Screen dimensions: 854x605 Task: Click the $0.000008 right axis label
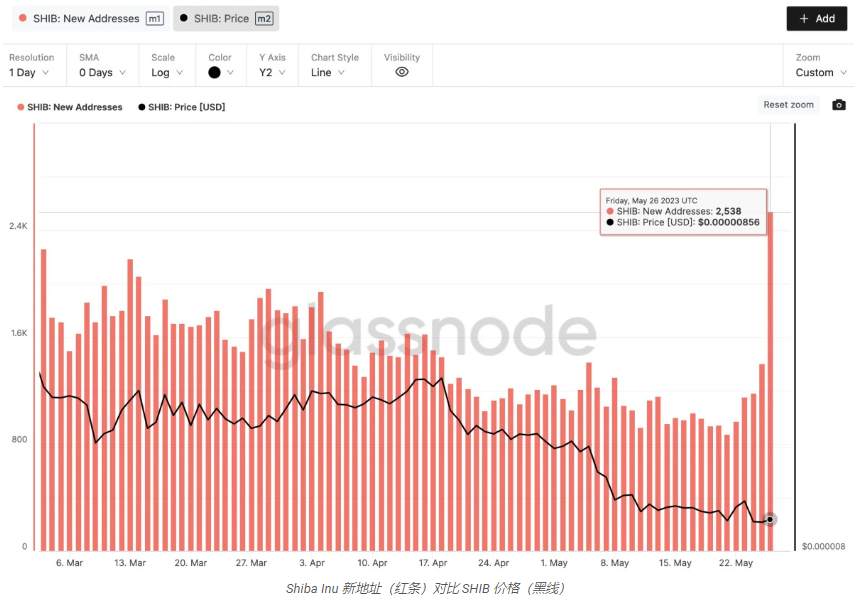824,546
